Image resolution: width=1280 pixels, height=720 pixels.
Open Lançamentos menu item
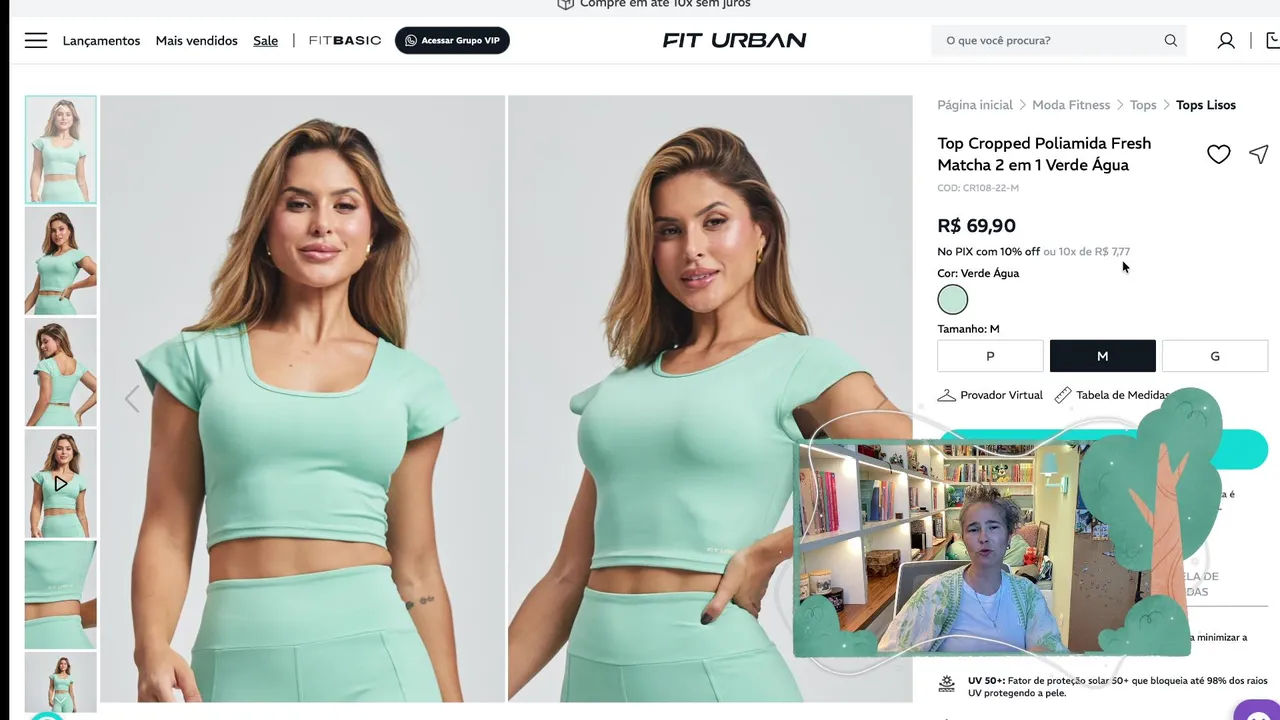[x=101, y=41]
